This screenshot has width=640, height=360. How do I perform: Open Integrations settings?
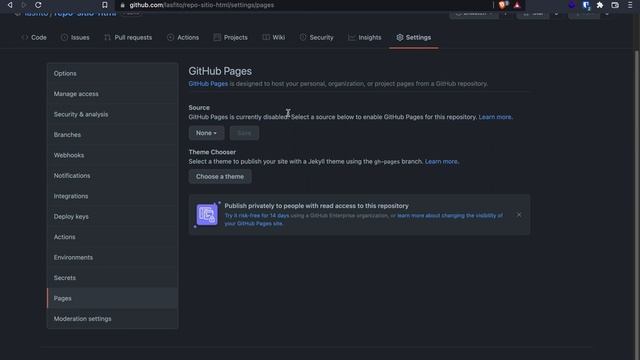pos(112,196)
